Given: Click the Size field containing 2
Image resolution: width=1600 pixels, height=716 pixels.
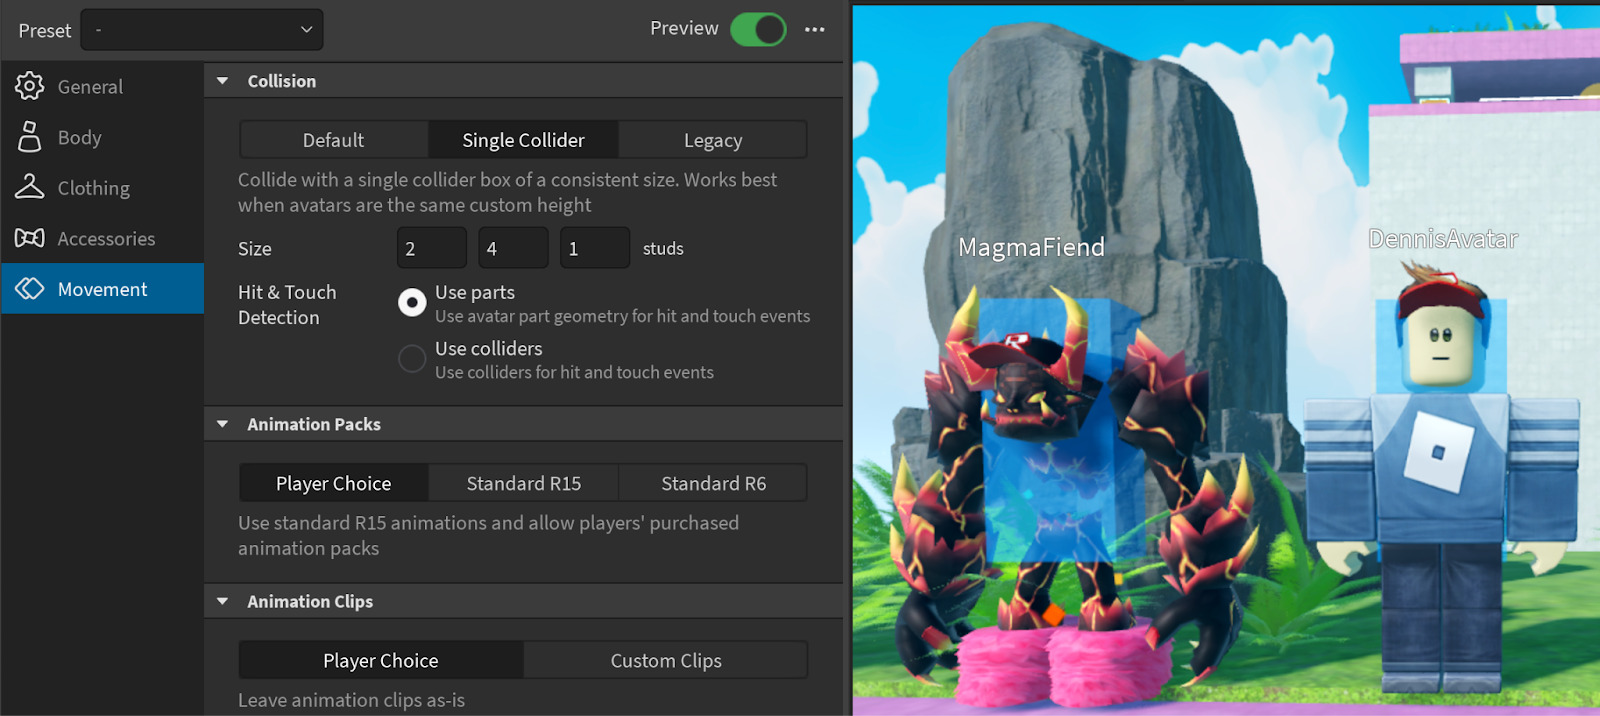Looking at the screenshot, I should coord(432,248).
